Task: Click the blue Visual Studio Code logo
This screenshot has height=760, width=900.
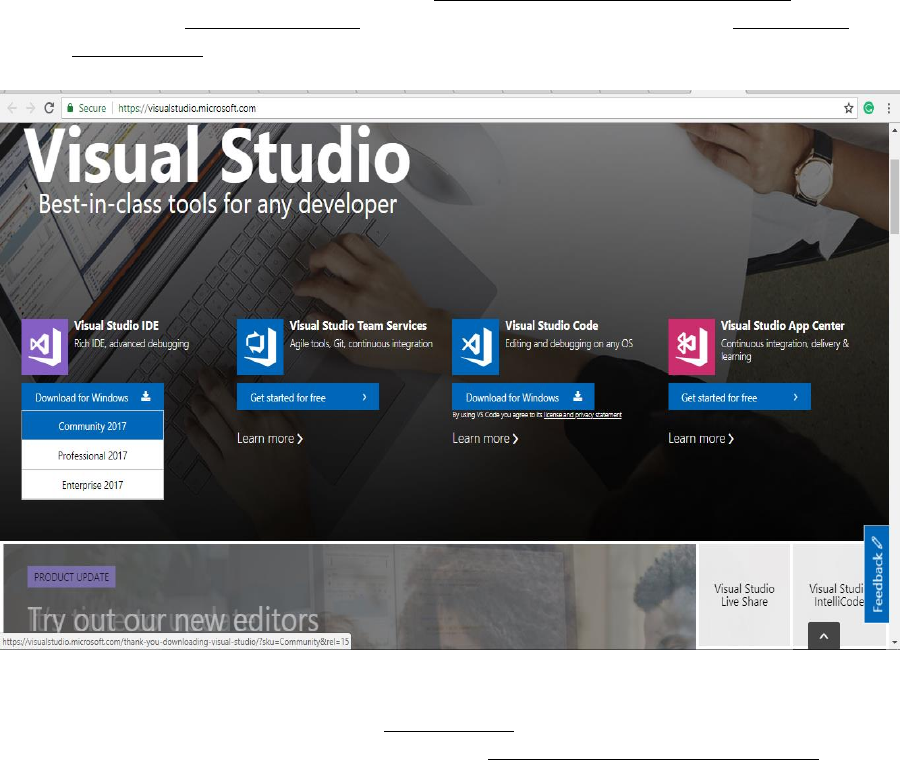Action: 475,347
